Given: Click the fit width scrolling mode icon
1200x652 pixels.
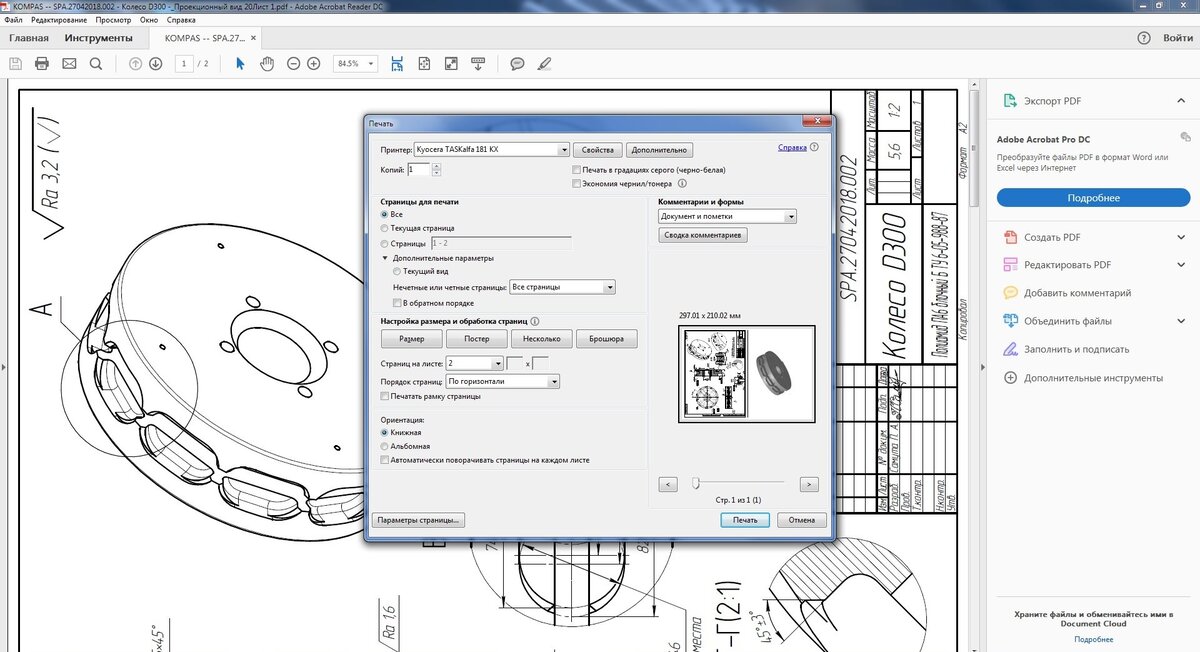Looking at the screenshot, I should (397, 63).
